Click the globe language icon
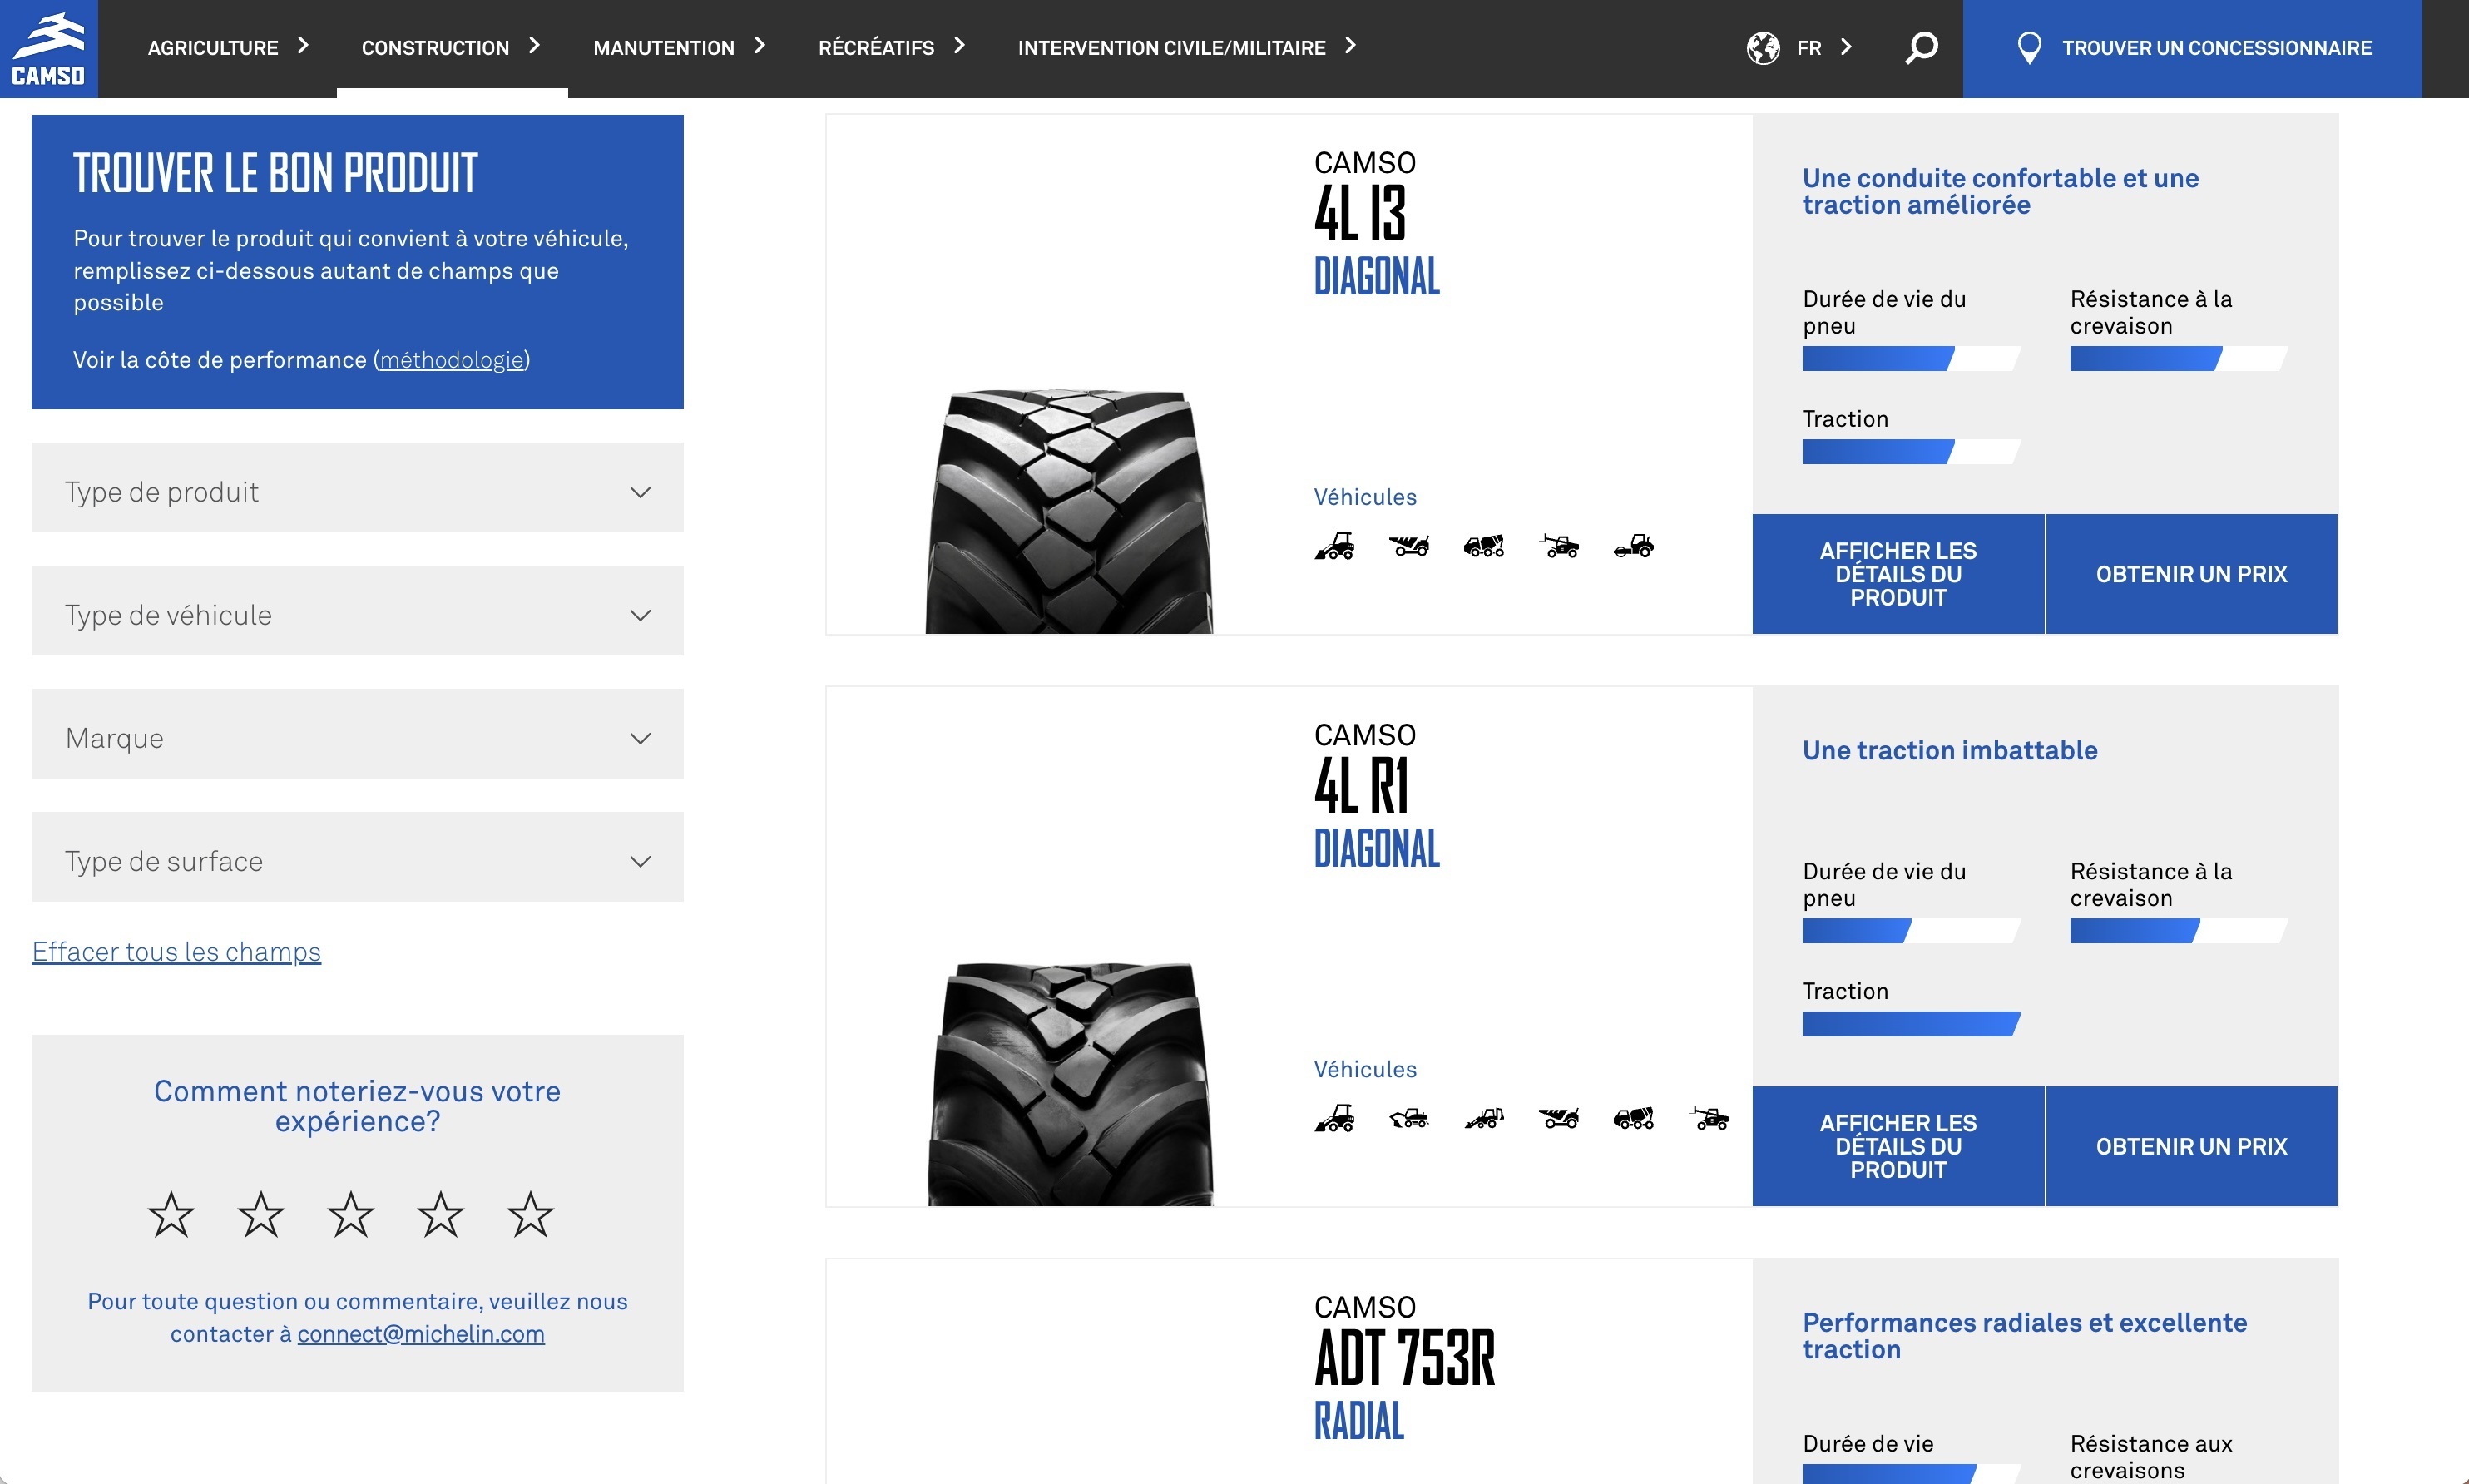This screenshot has height=1484, width=2469. pos(1762,47)
